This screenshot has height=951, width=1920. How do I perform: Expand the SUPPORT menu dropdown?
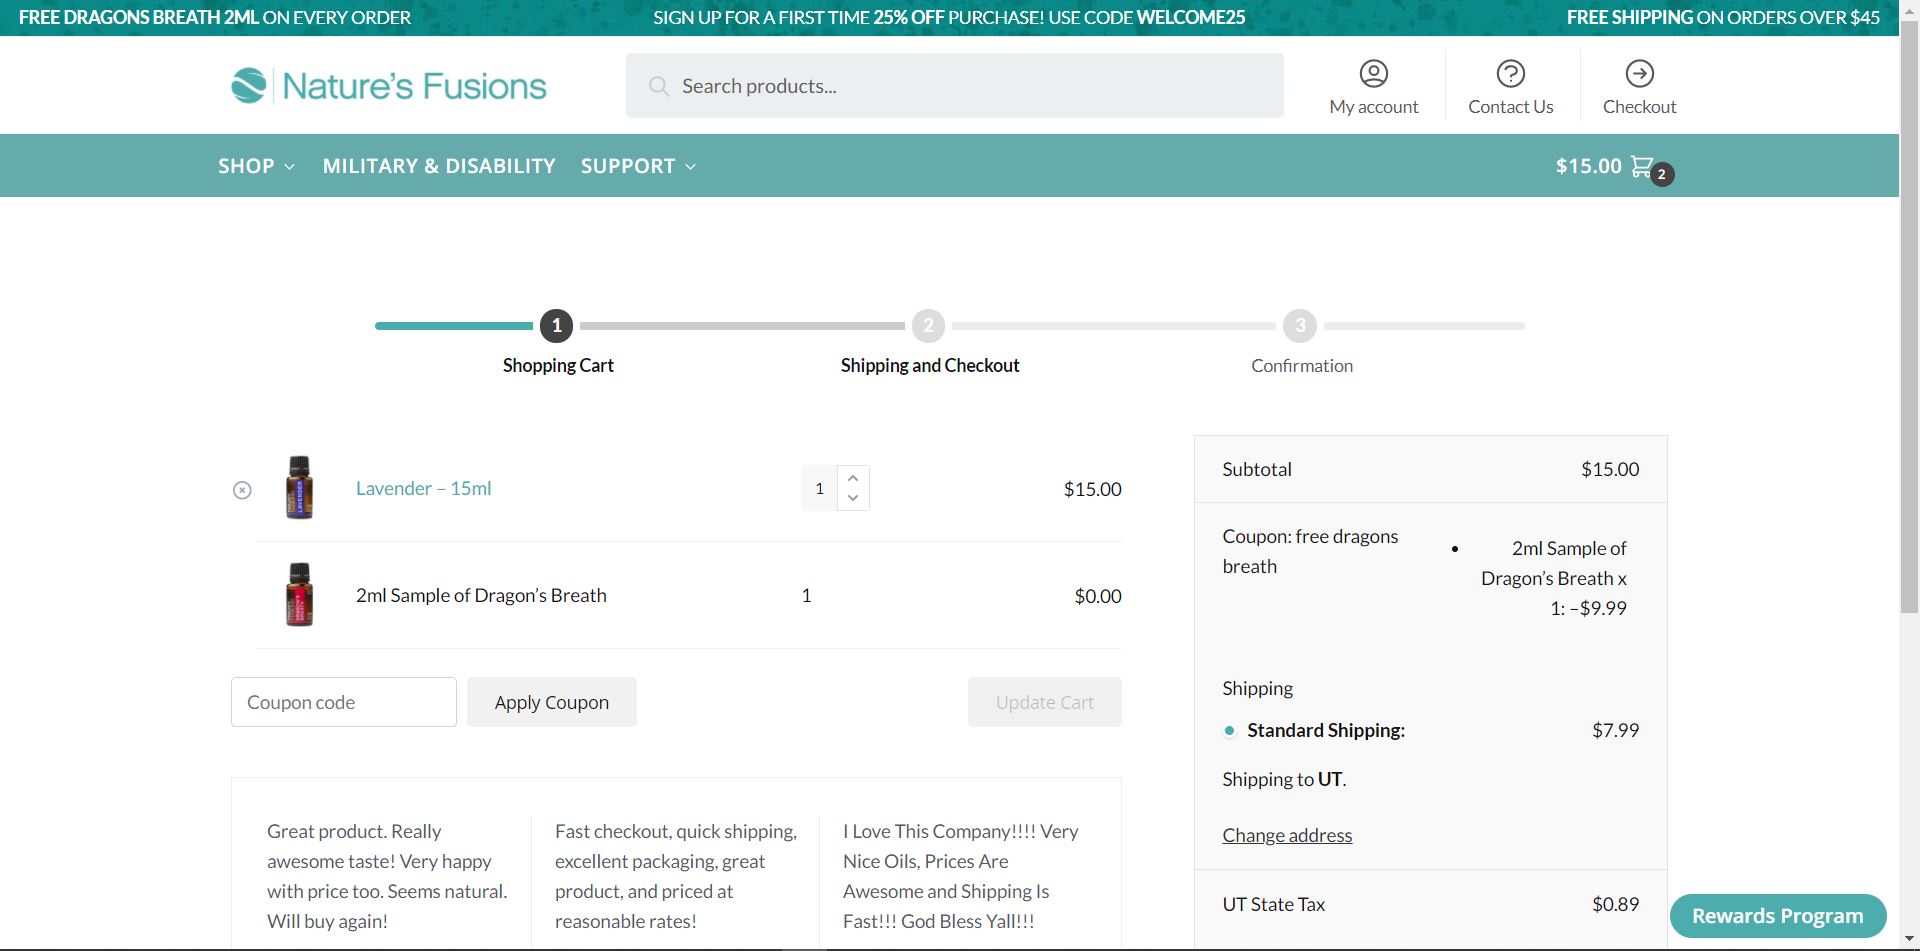[638, 166]
